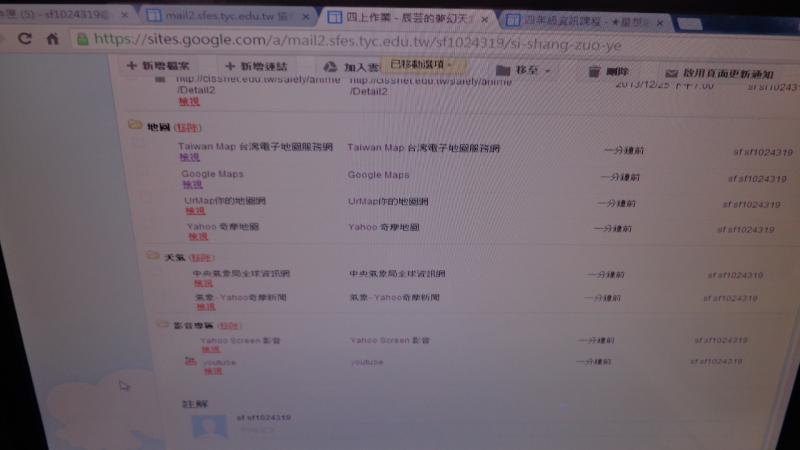Viewport: 800px width, 450px height.
Task: Click the green padlock security icon
Action: tap(82, 39)
